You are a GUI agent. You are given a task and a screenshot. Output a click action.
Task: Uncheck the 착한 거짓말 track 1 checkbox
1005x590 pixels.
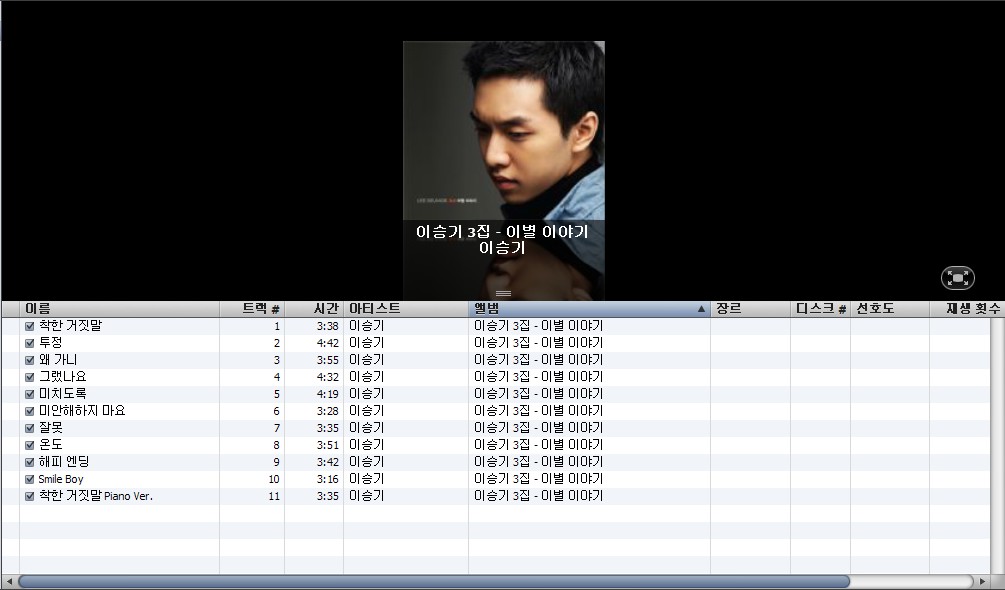pos(29,326)
